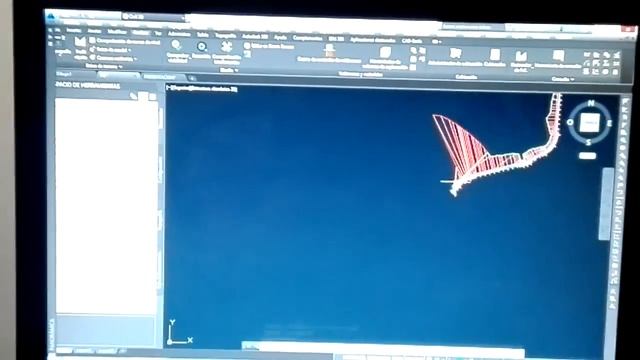Expand the Diseño panel dropdown
Screen dimensions: 640x360
pos(229,70)
